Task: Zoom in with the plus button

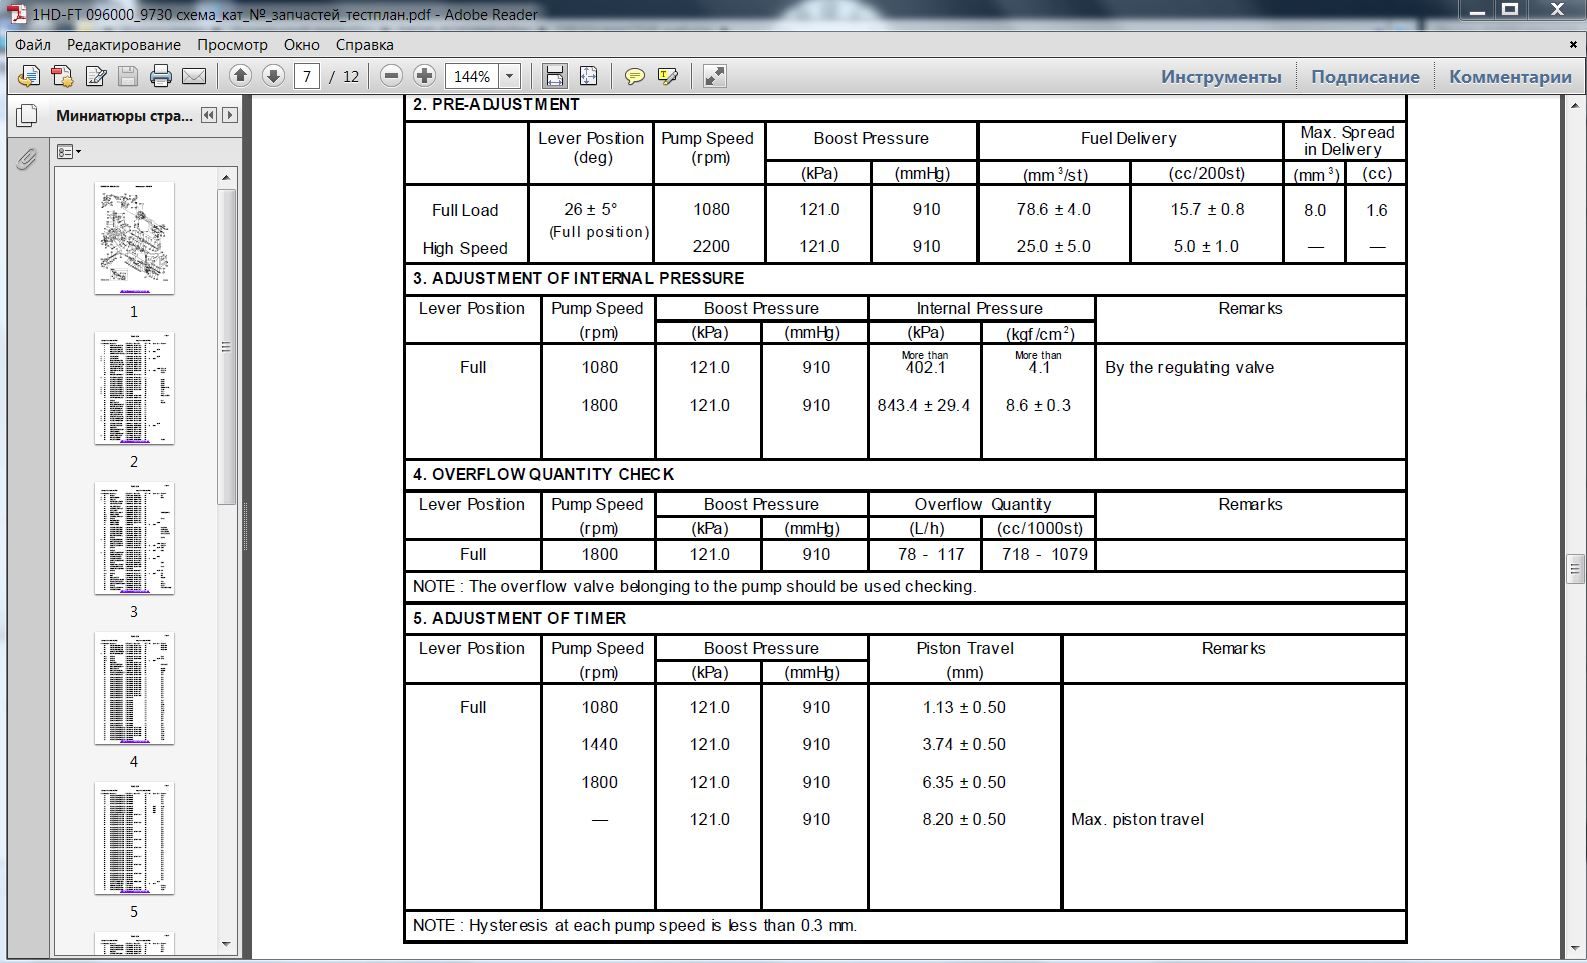Action: pyautogui.click(x=424, y=76)
